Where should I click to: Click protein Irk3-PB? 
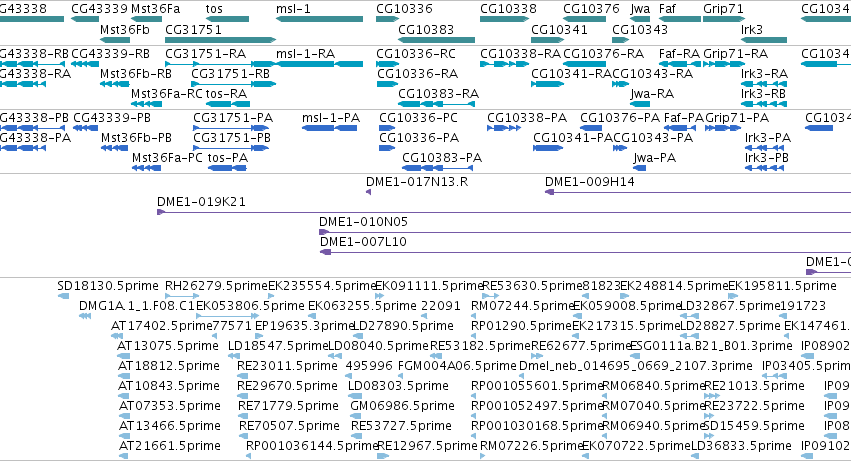[x=766, y=158]
